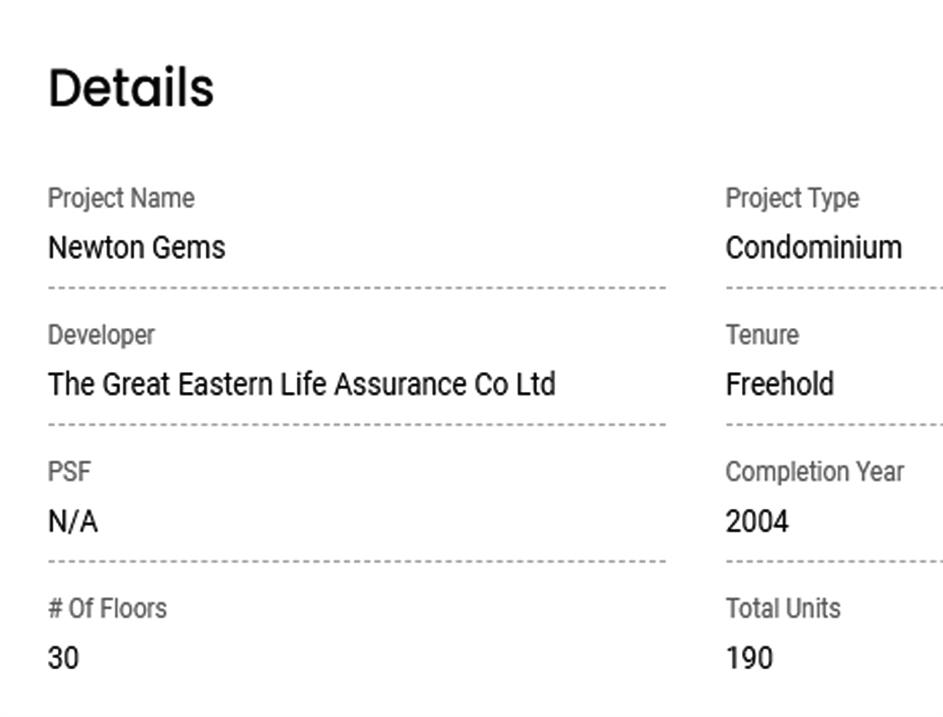The width and height of the screenshot is (943, 717).
Task: Click the Details section heading
Action: point(131,88)
